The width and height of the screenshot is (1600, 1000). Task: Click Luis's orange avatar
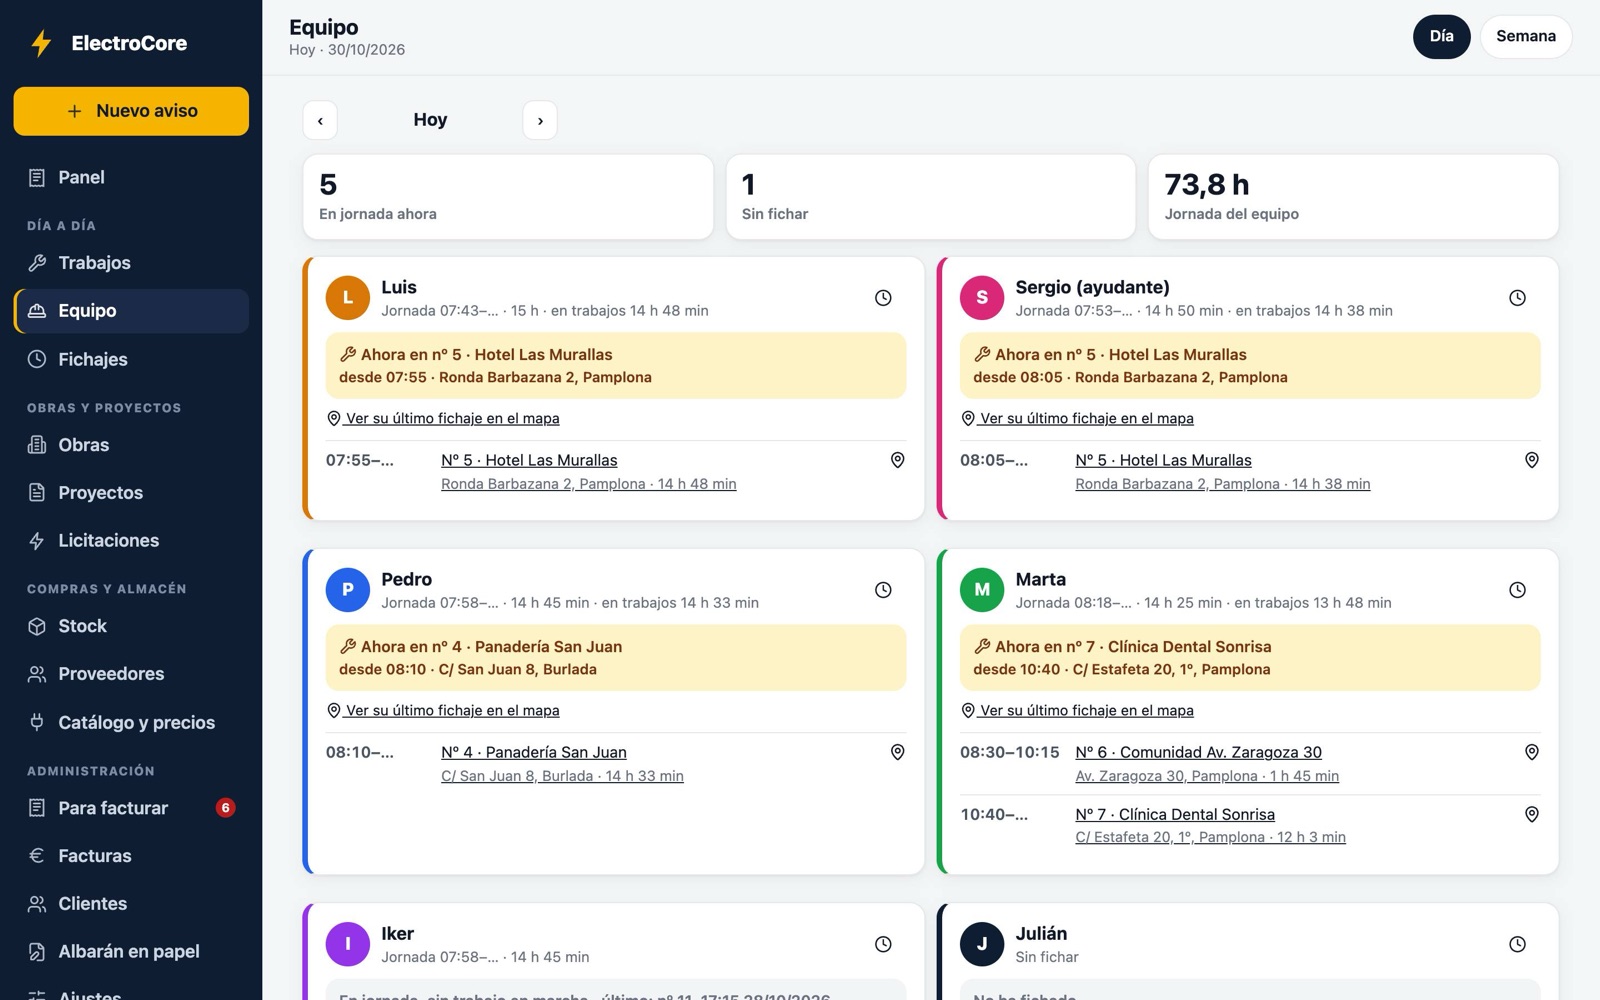pyautogui.click(x=348, y=298)
